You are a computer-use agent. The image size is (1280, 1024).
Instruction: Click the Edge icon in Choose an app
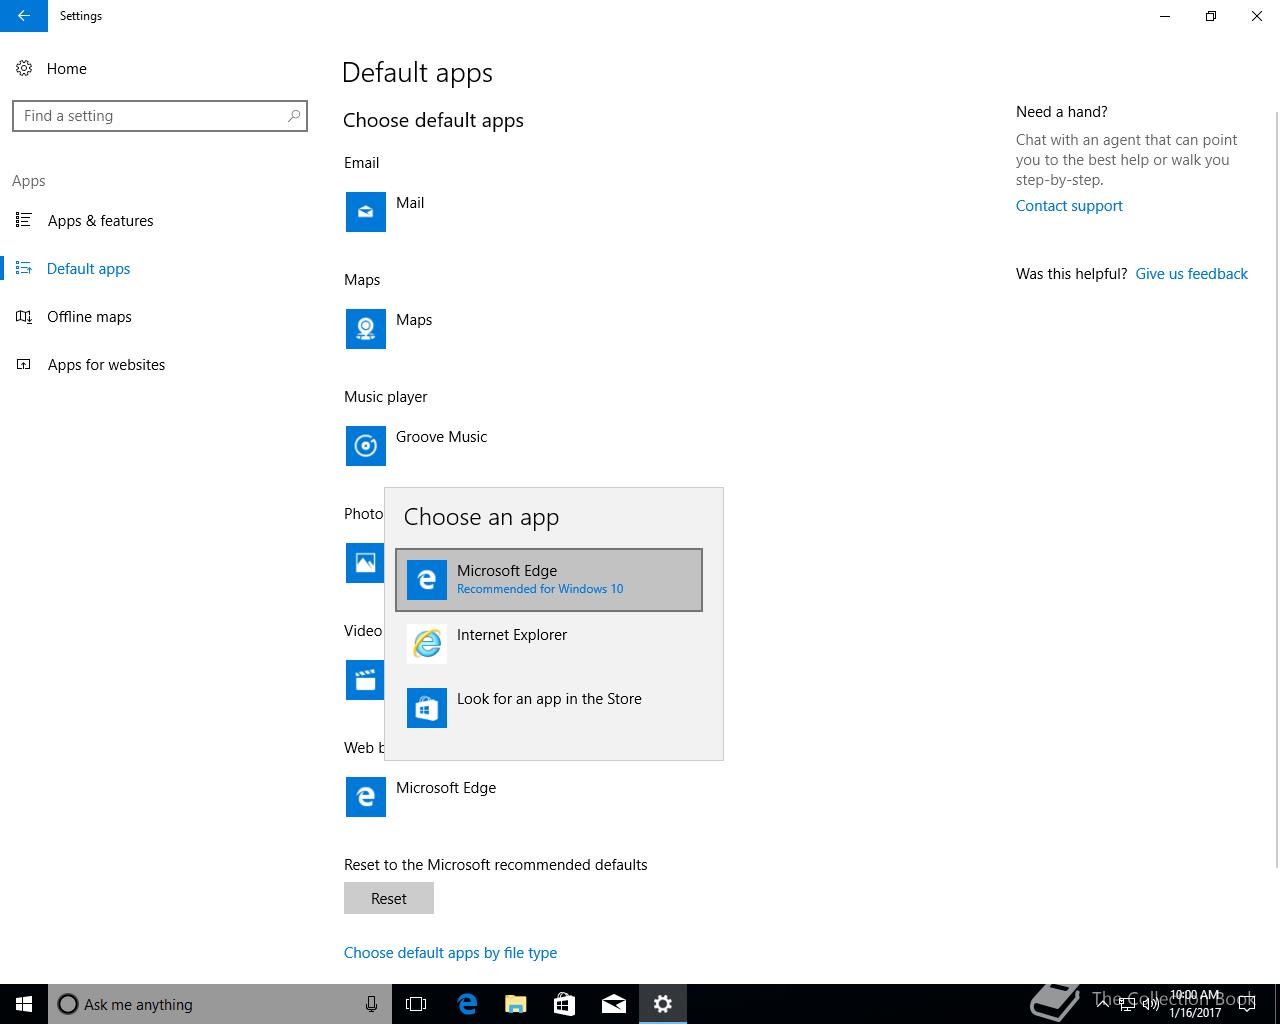[427, 580]
